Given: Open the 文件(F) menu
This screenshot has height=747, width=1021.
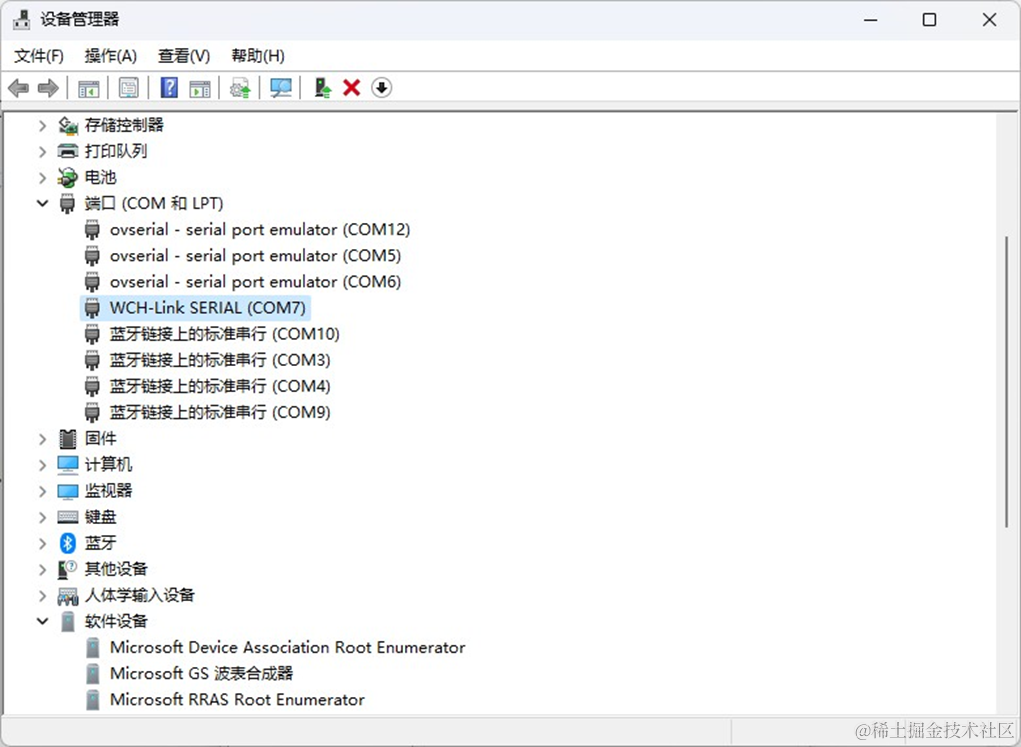Looking at the screenshot, I should (x=39, y=56).
